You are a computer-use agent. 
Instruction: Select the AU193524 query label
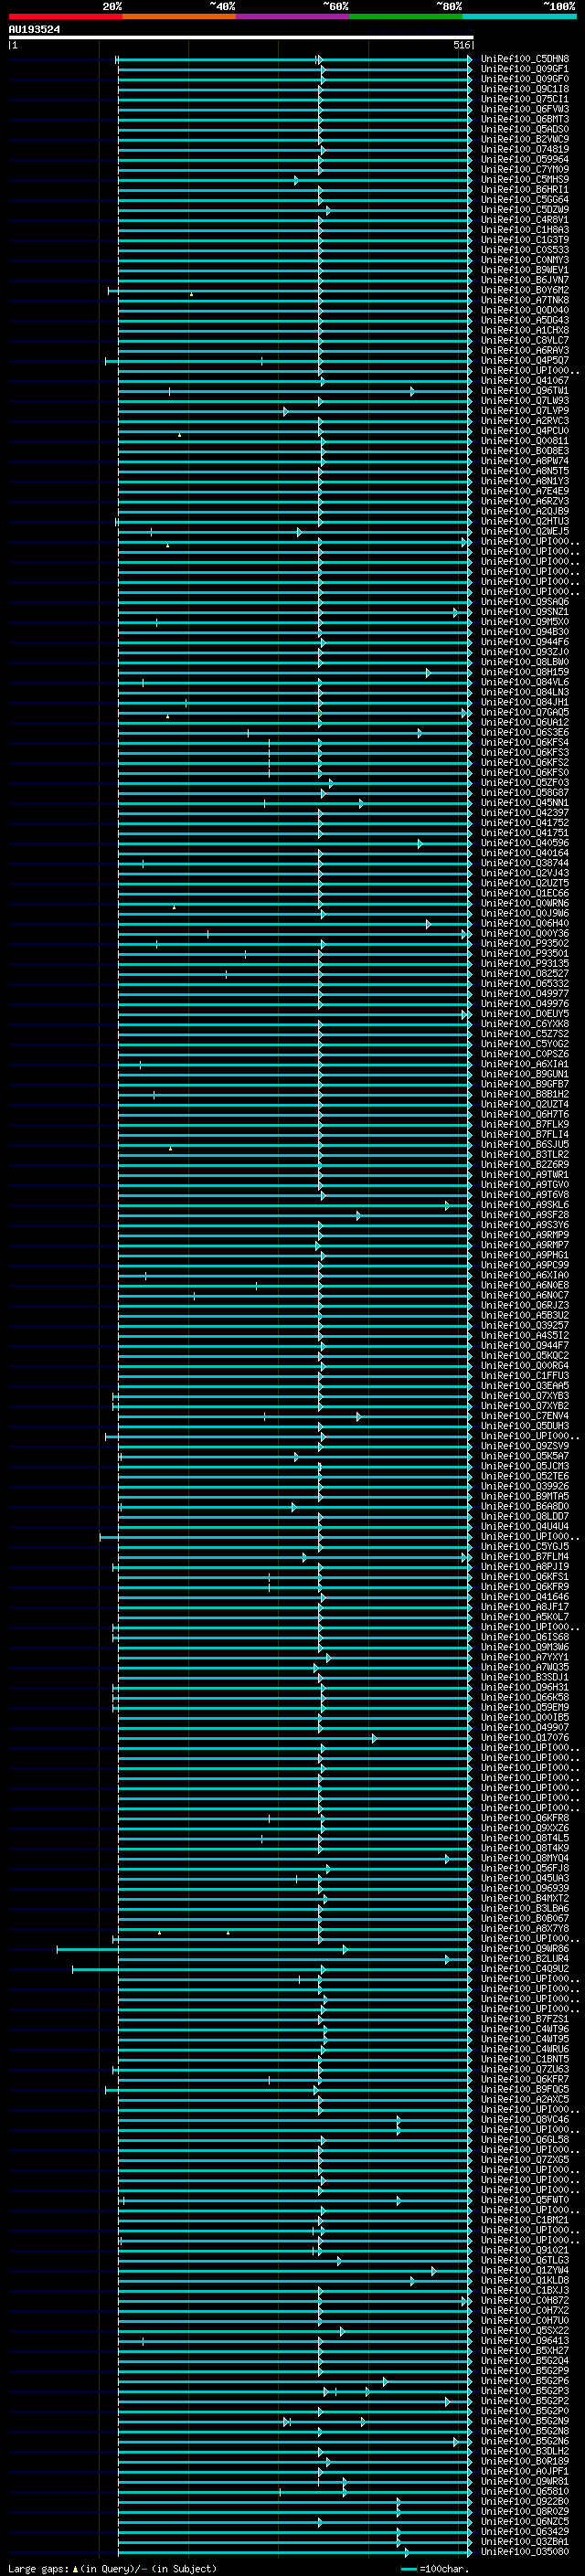(x=34, y=30)
